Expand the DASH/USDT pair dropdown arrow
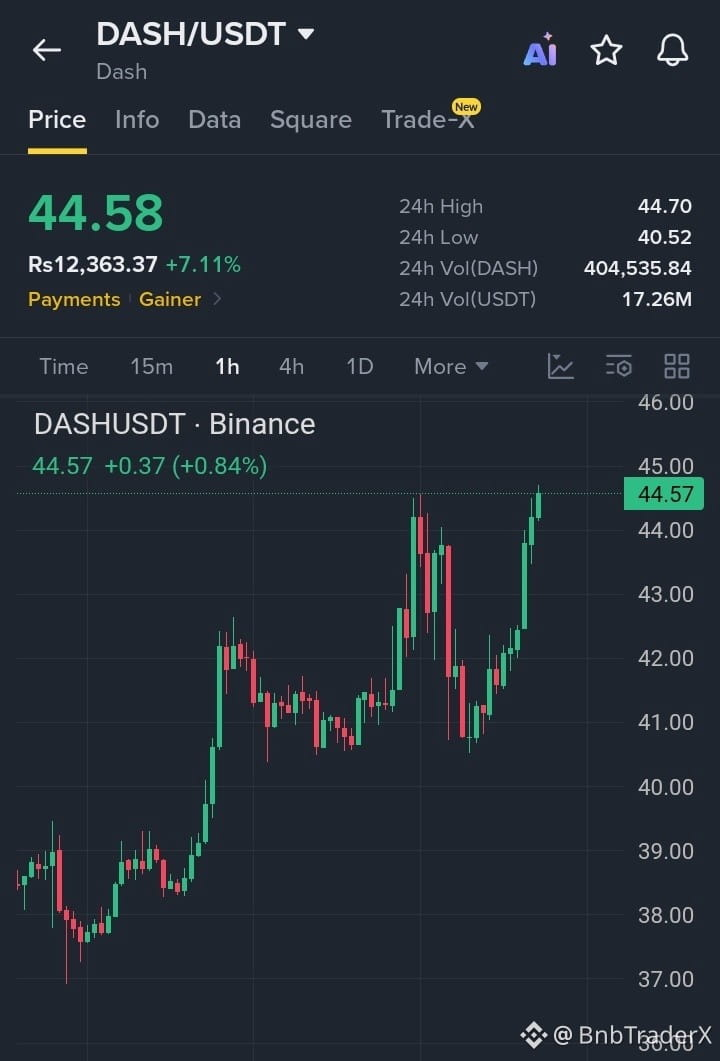This screenshot has height=1061, width=720. [306, 33]
